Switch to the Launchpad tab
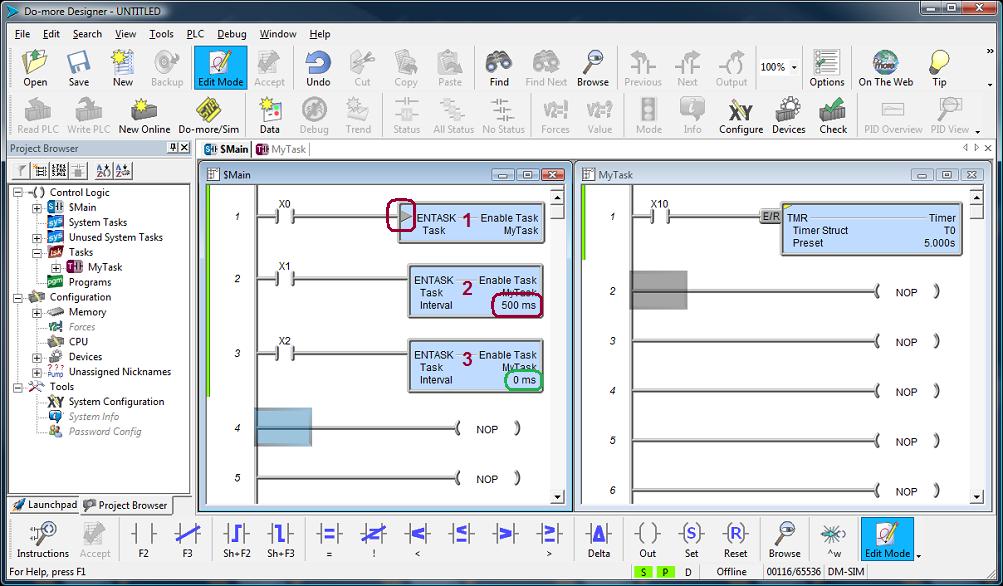Screen dimensions: 1003x586 (x=44, y=505)
